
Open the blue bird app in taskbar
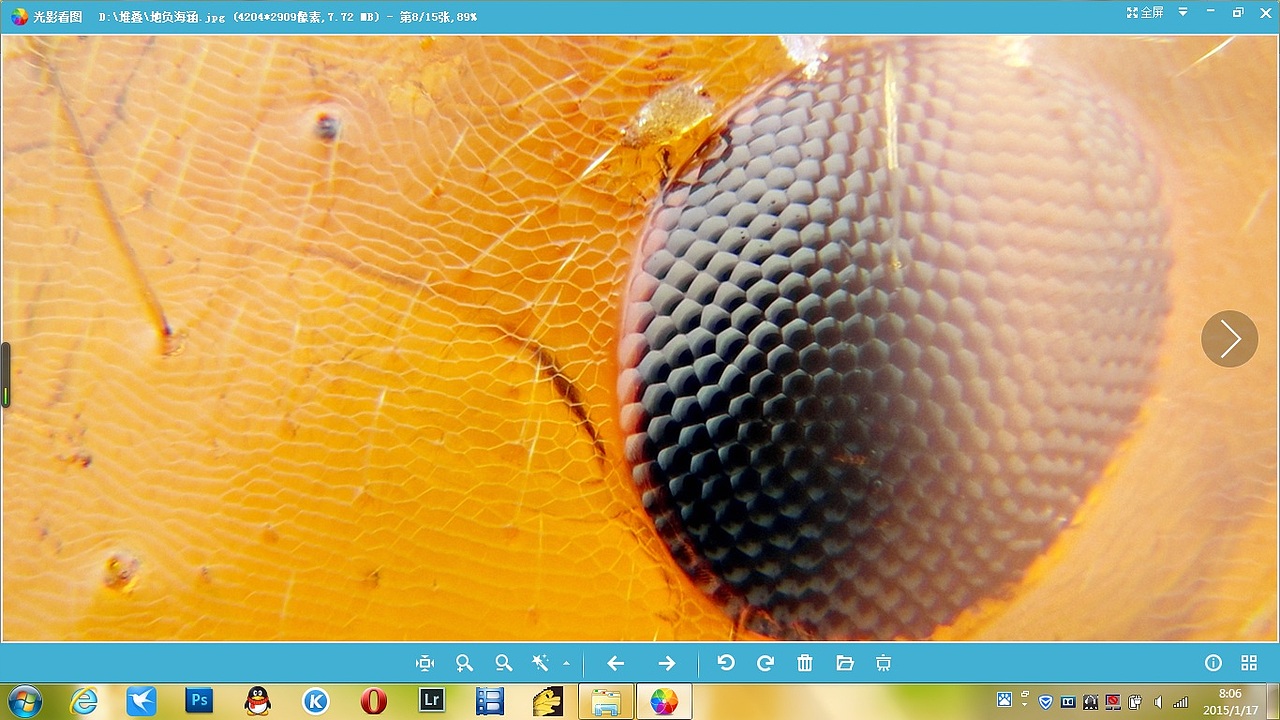(141, 701)
